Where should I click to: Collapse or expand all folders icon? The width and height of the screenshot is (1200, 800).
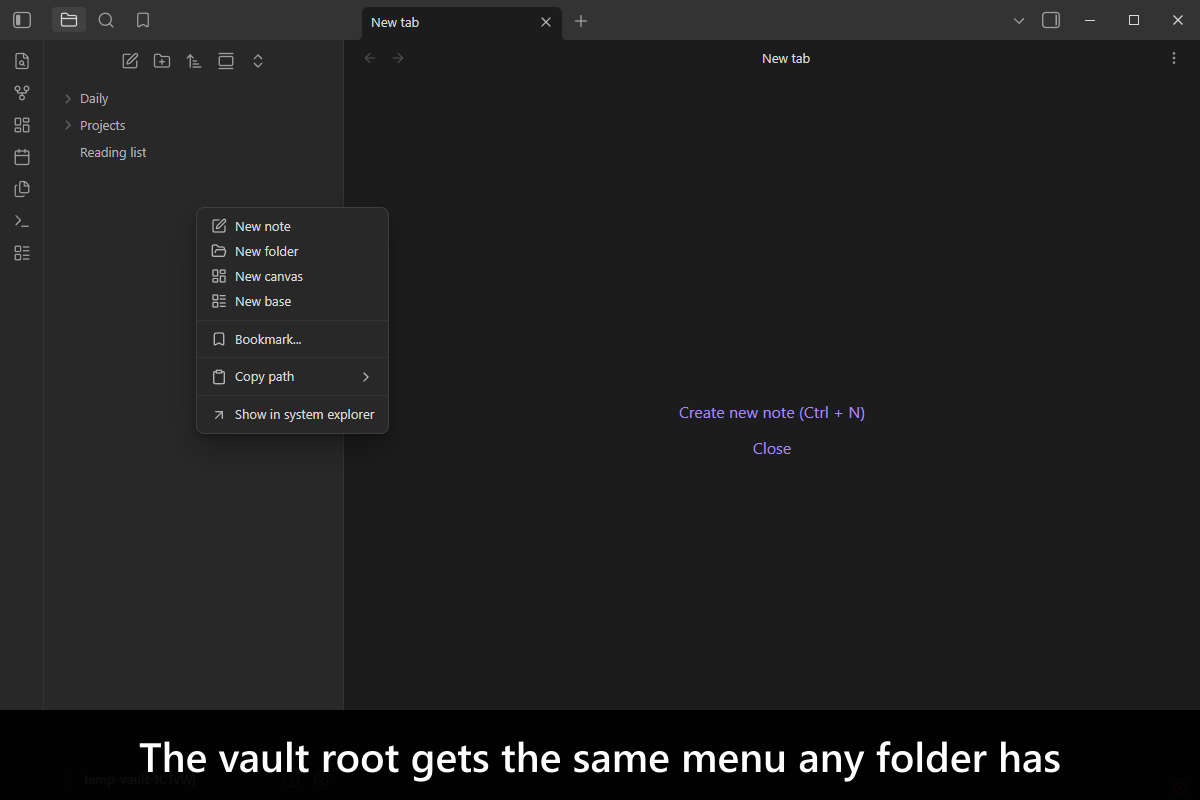258,61
